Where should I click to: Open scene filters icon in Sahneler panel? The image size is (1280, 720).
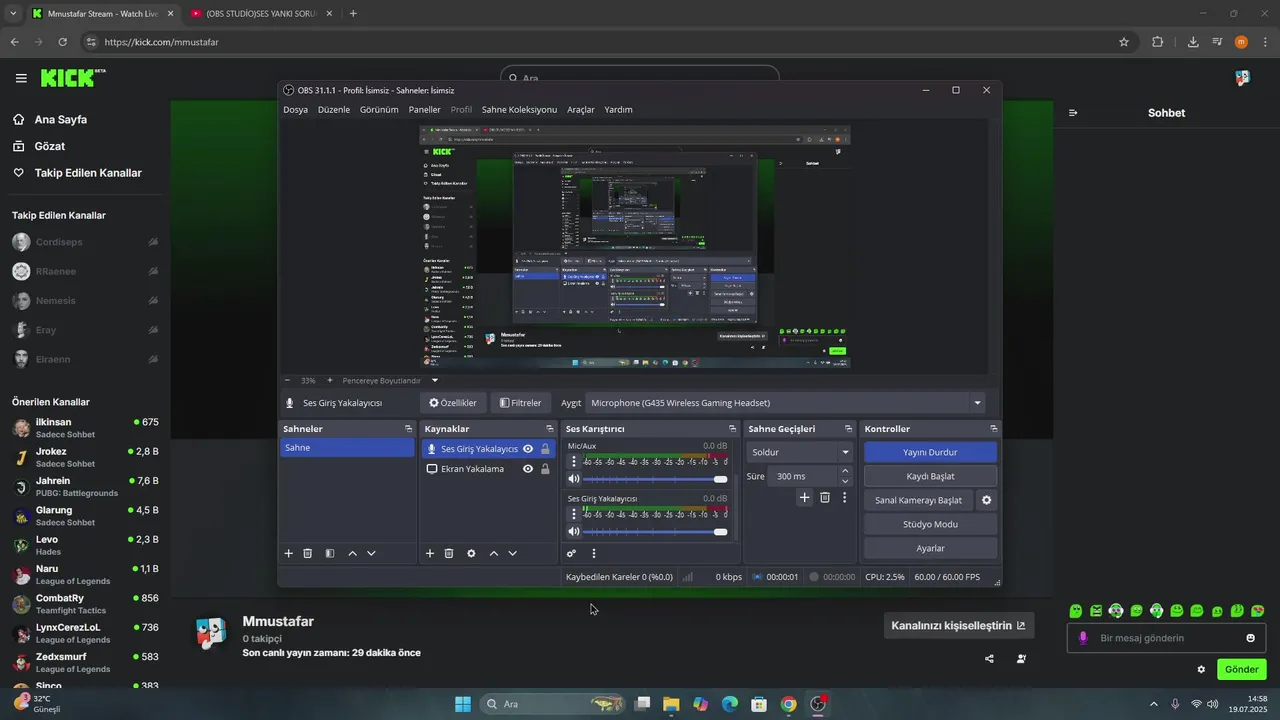point(330,553)
